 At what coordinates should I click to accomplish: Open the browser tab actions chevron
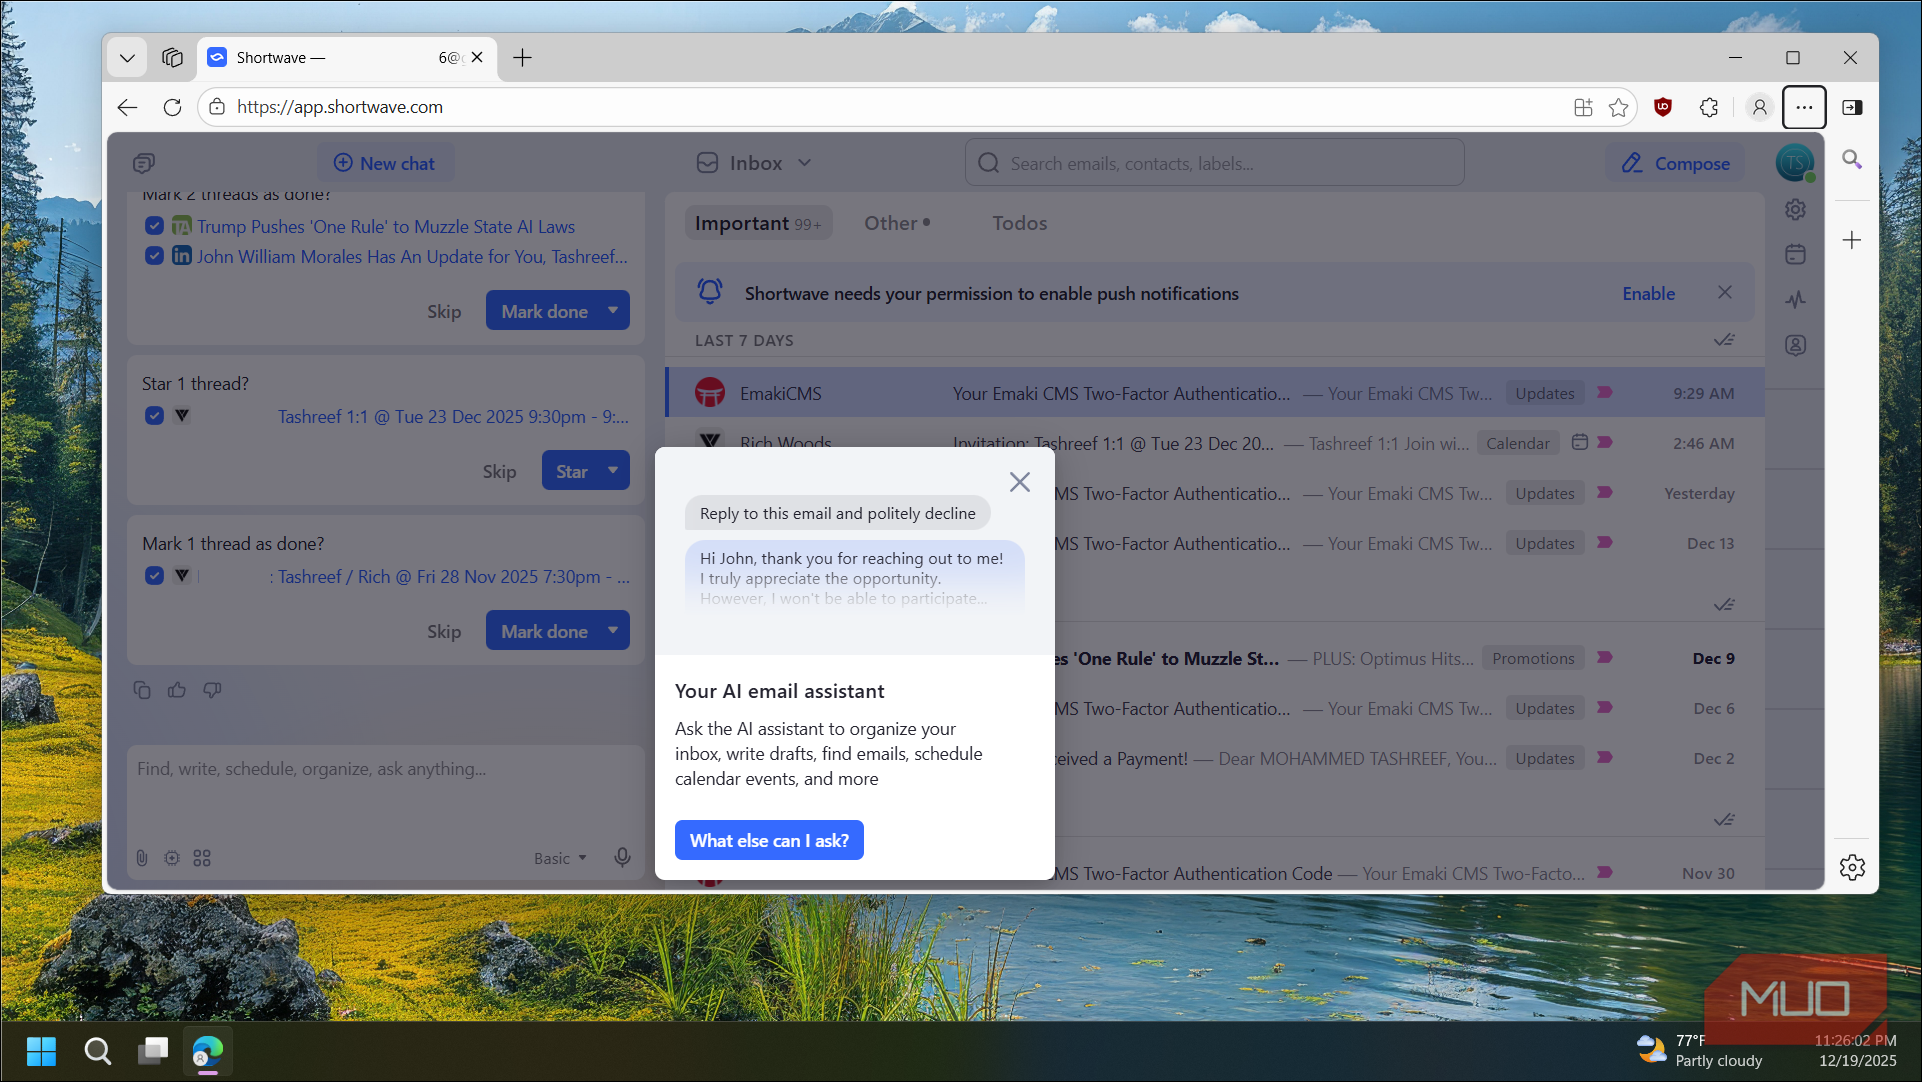tap(127, 58)
